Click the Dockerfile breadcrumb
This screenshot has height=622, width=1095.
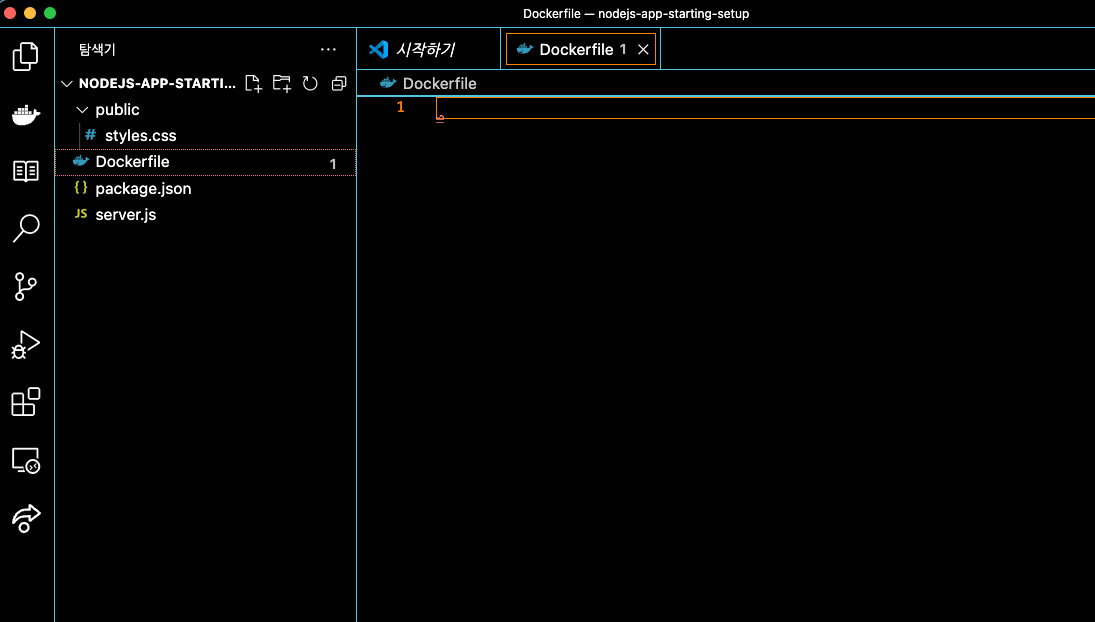(x=439, y=84)
